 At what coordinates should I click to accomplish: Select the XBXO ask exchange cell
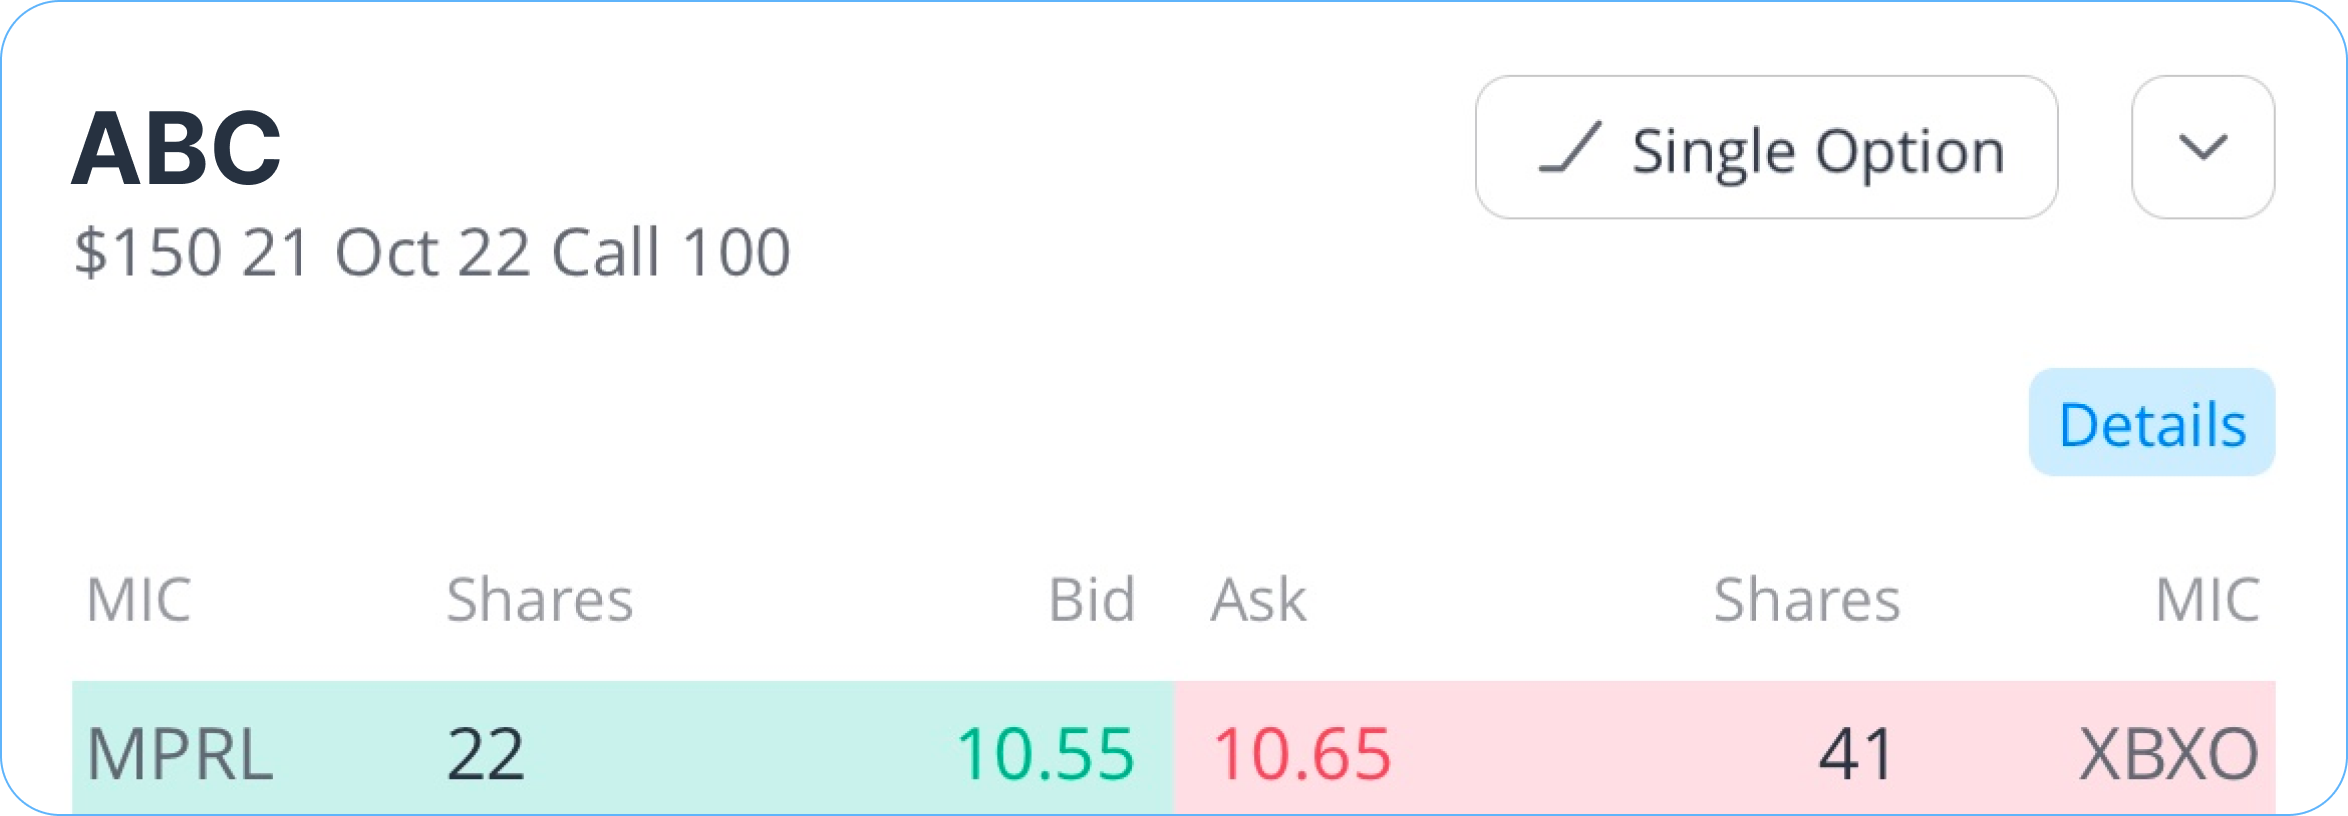click(x=2168, y=753)
